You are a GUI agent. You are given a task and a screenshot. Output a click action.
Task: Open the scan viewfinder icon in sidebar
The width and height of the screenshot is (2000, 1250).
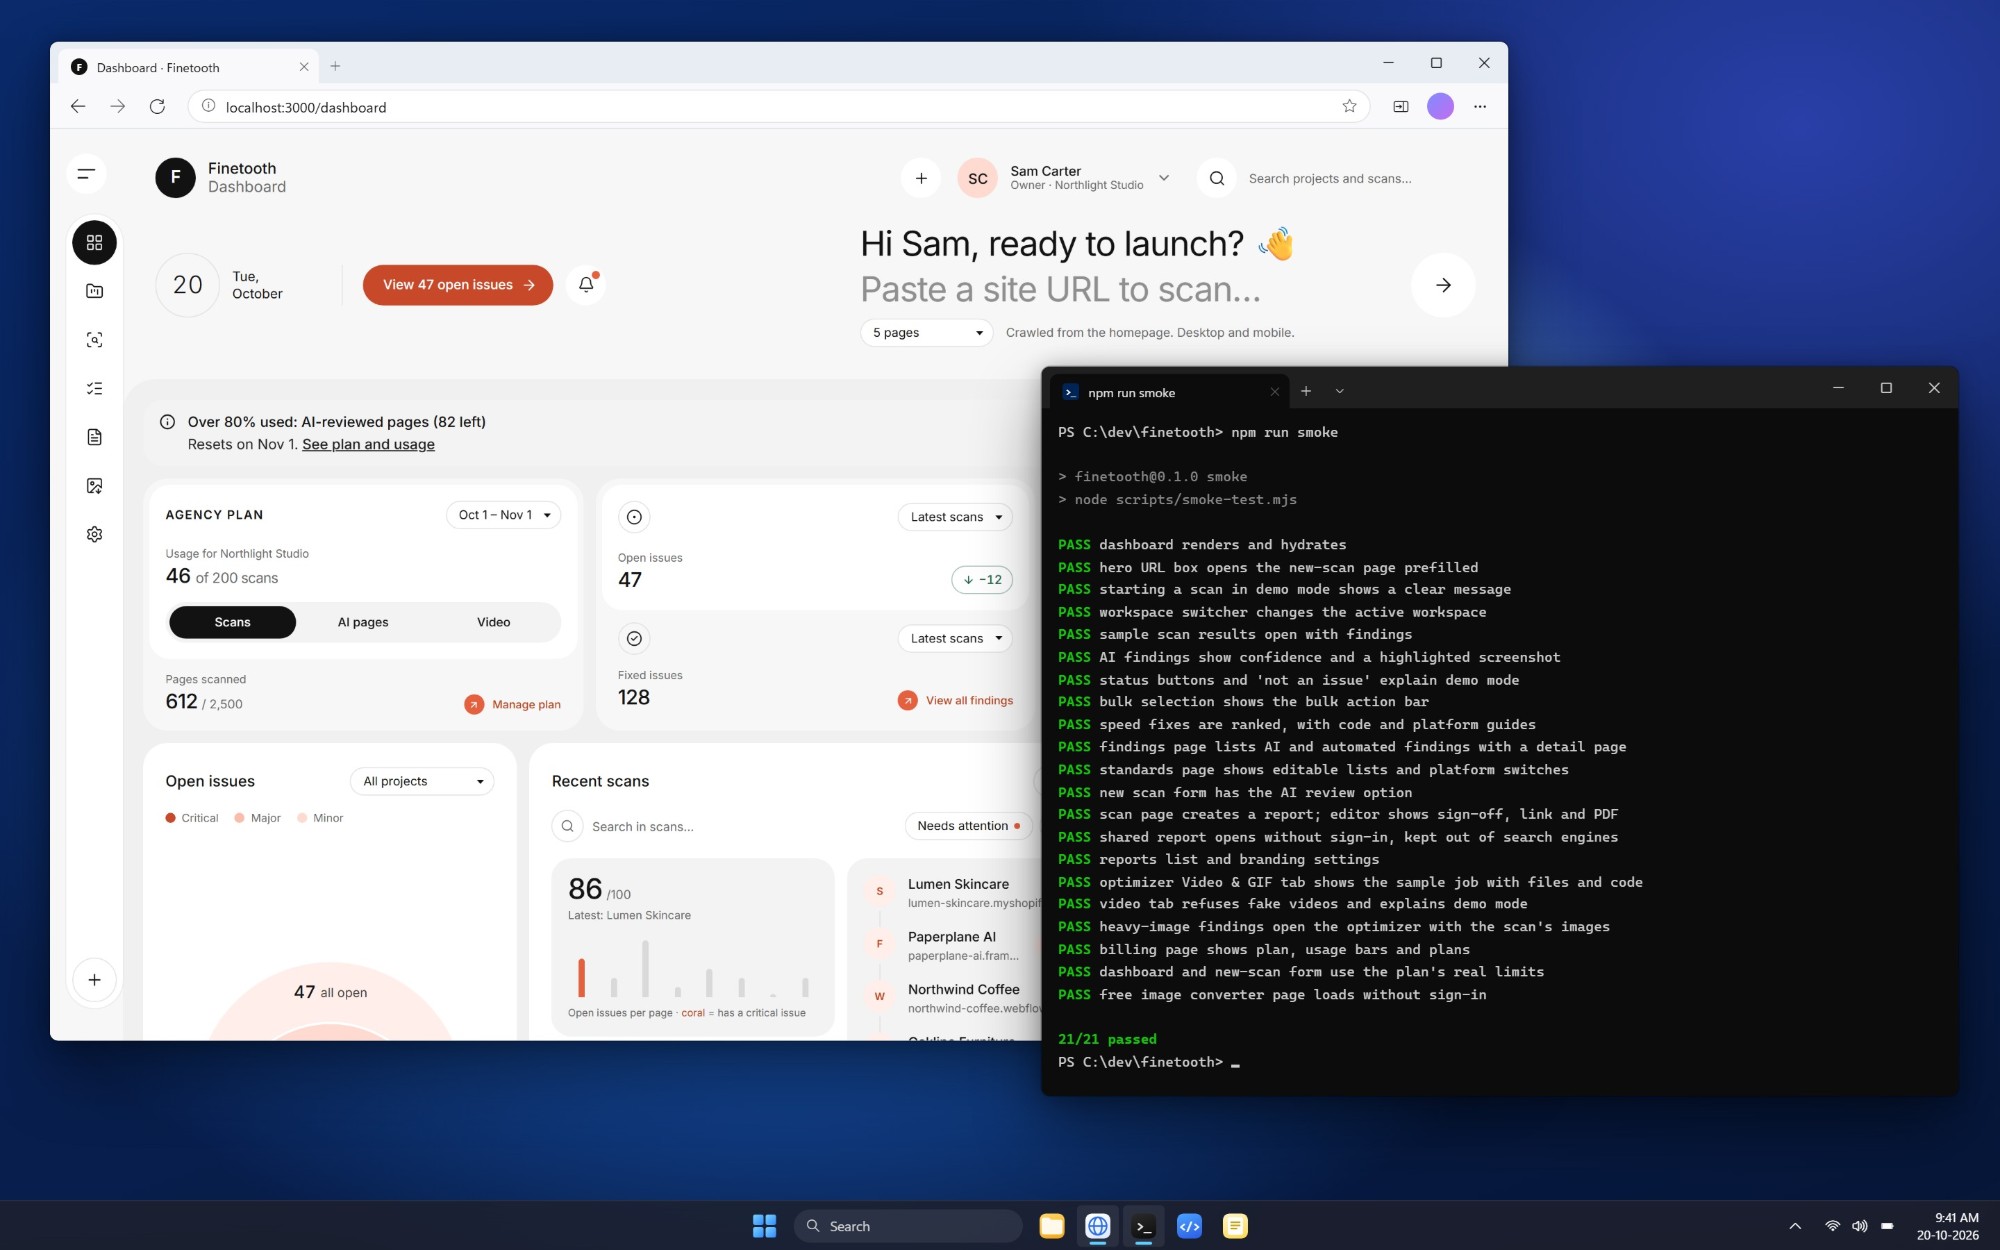pos(94,340)
